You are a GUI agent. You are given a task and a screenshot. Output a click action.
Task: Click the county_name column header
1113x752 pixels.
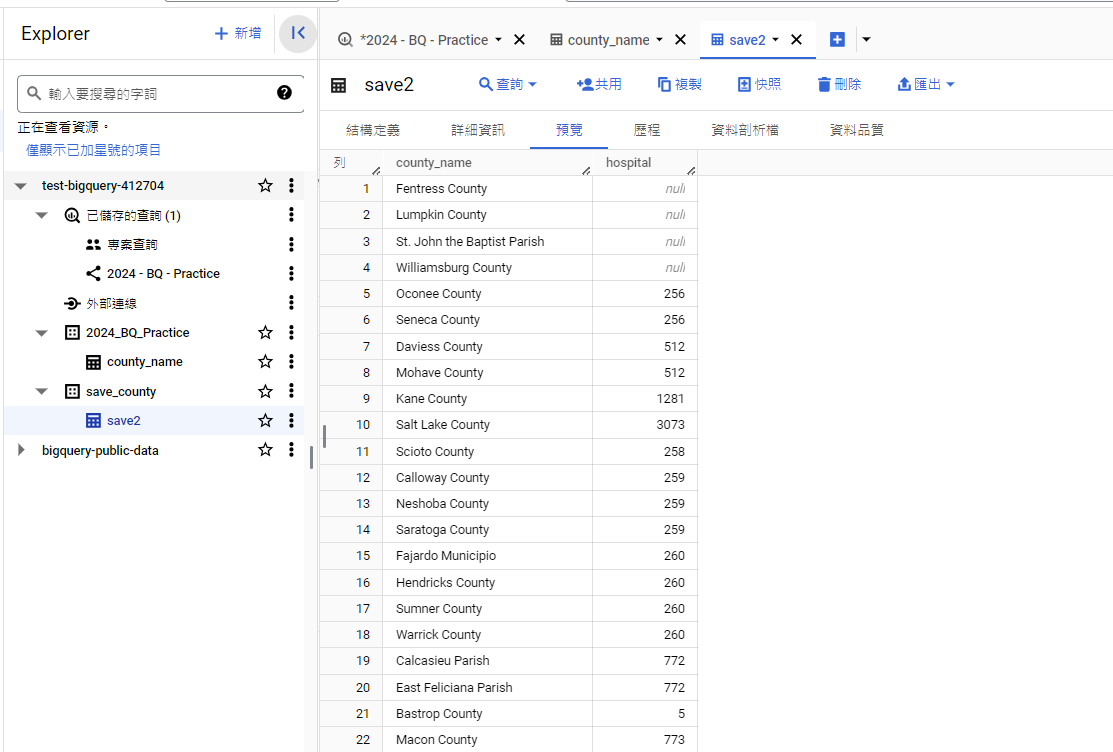click(x=434, y=163)
